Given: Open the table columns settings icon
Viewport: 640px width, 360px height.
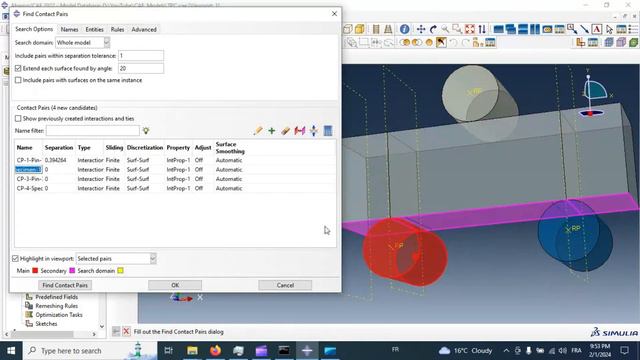Looking at the screenshot, I should pyautogui.click(x=328, y=131).
